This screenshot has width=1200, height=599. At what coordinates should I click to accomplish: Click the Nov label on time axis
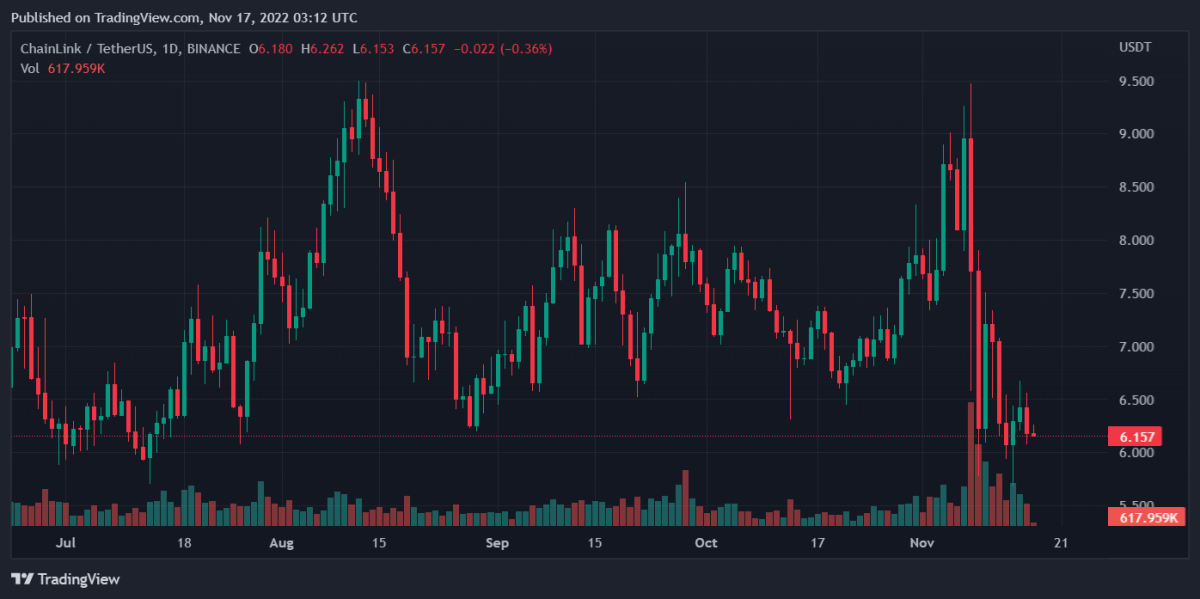pyautogui.click(x=922, y=543)
